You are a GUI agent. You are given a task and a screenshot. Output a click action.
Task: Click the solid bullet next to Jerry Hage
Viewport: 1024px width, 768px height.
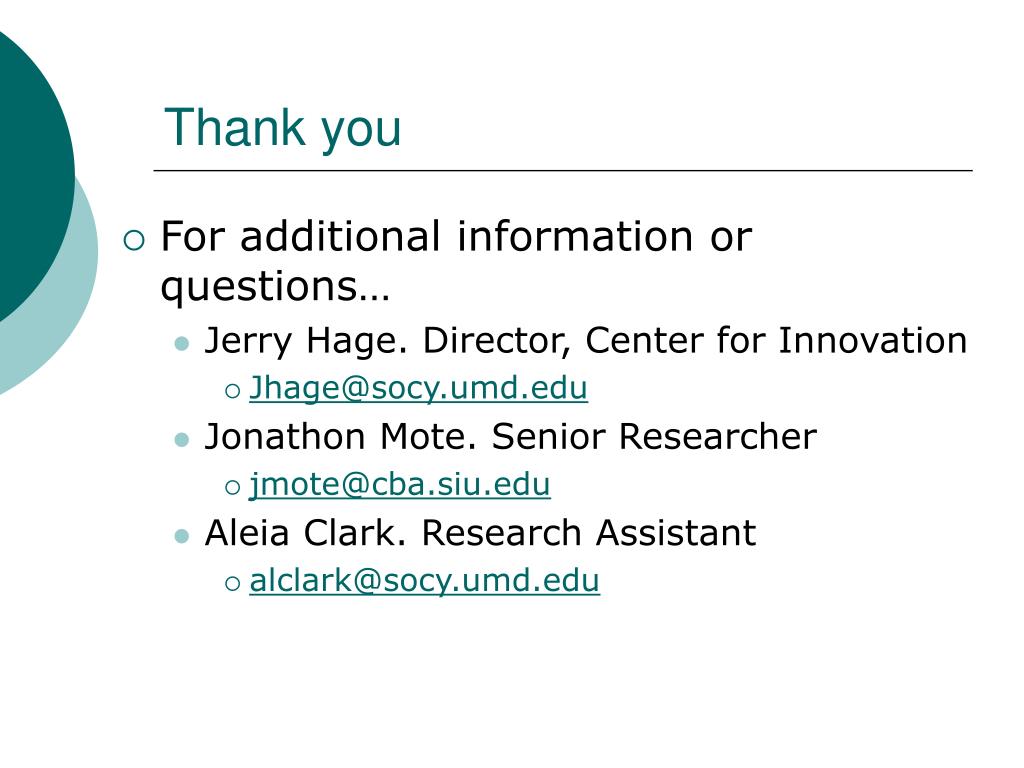182,344
